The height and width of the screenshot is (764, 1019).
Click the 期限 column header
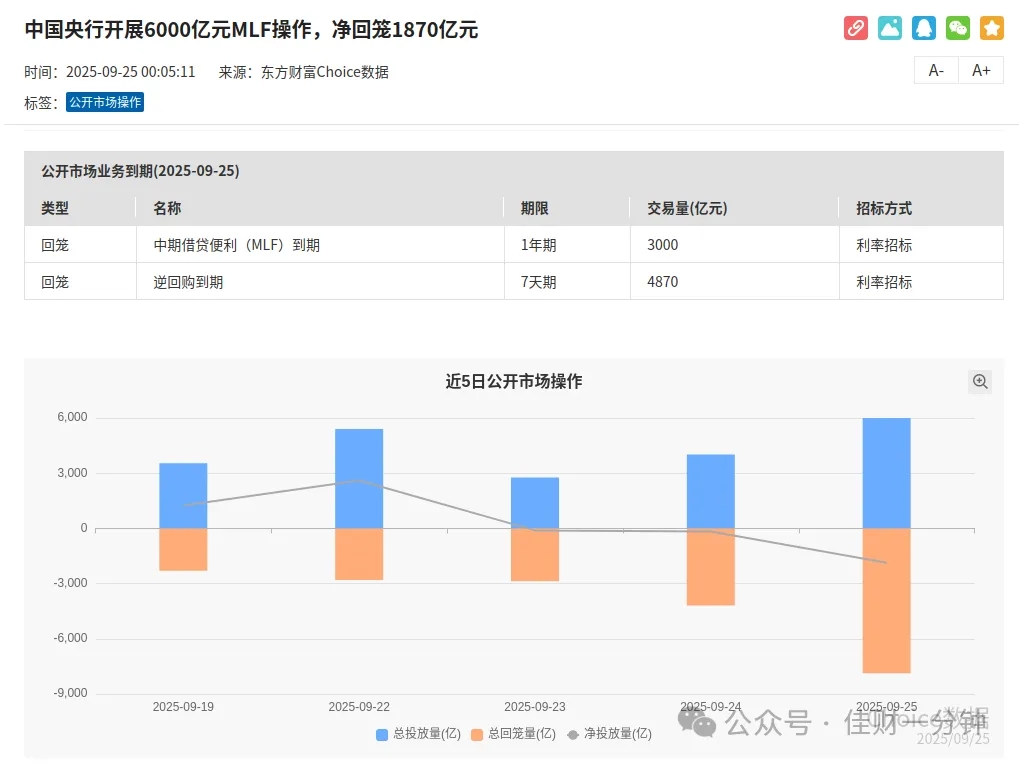point(534,208)
